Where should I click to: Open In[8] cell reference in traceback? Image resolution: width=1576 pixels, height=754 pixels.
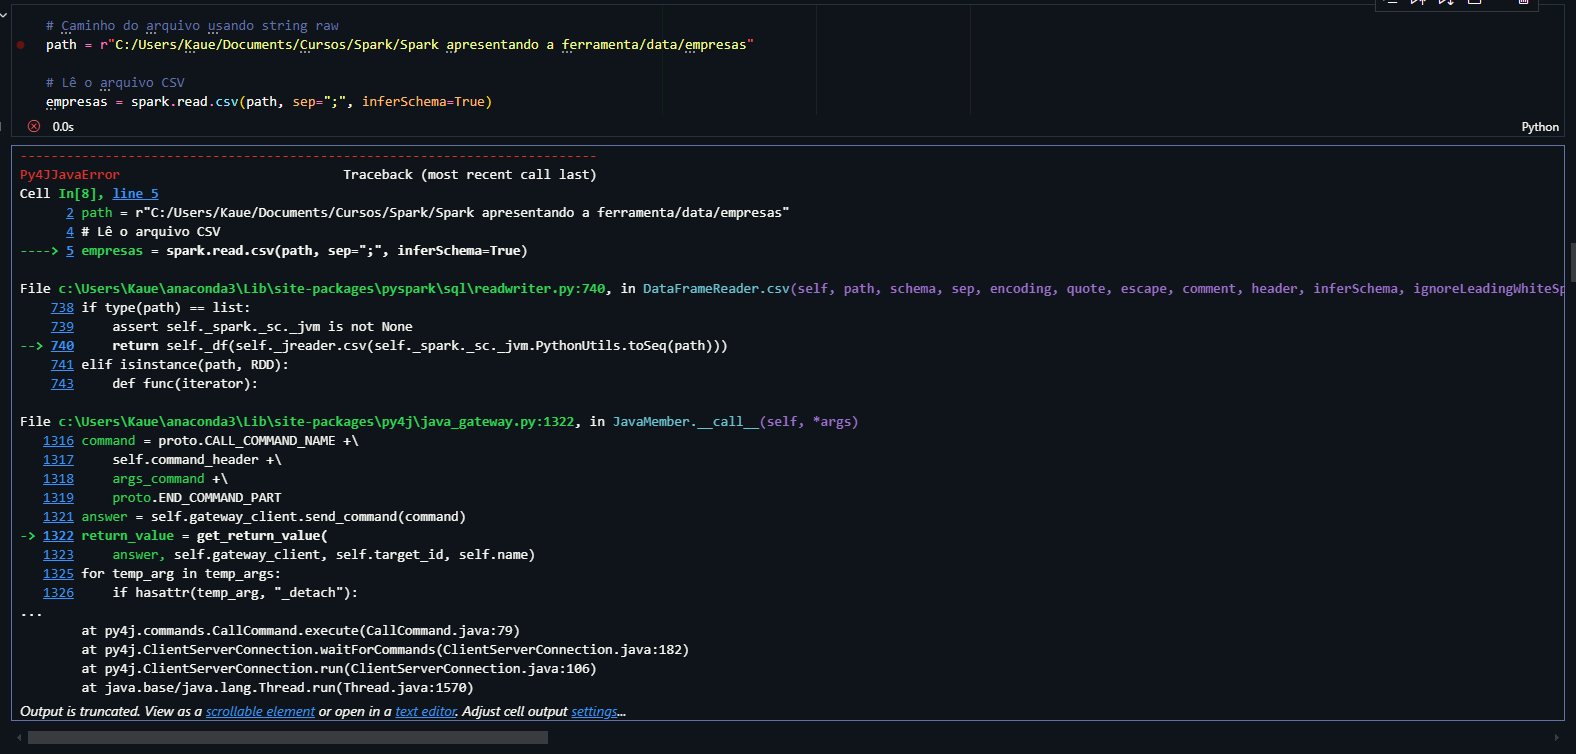pyautogui.click(x=77, y=194)
